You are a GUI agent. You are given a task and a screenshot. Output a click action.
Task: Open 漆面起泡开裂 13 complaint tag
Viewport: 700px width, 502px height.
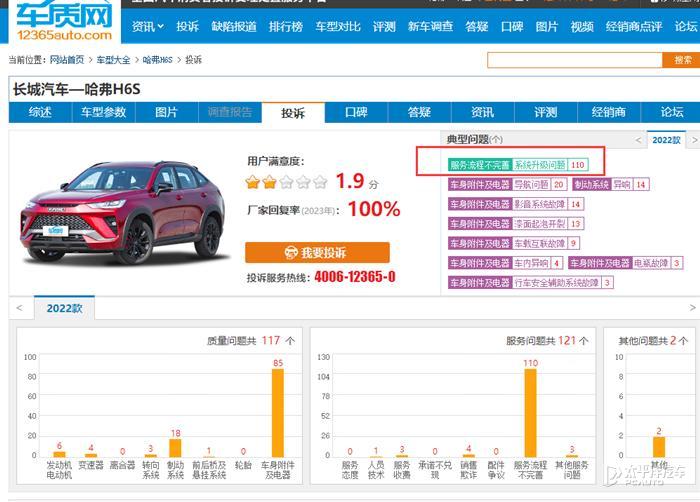coord(516,224)
